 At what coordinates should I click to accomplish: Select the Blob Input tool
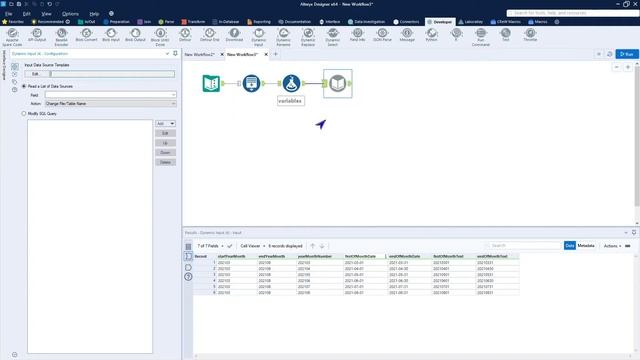coord(111,35)
